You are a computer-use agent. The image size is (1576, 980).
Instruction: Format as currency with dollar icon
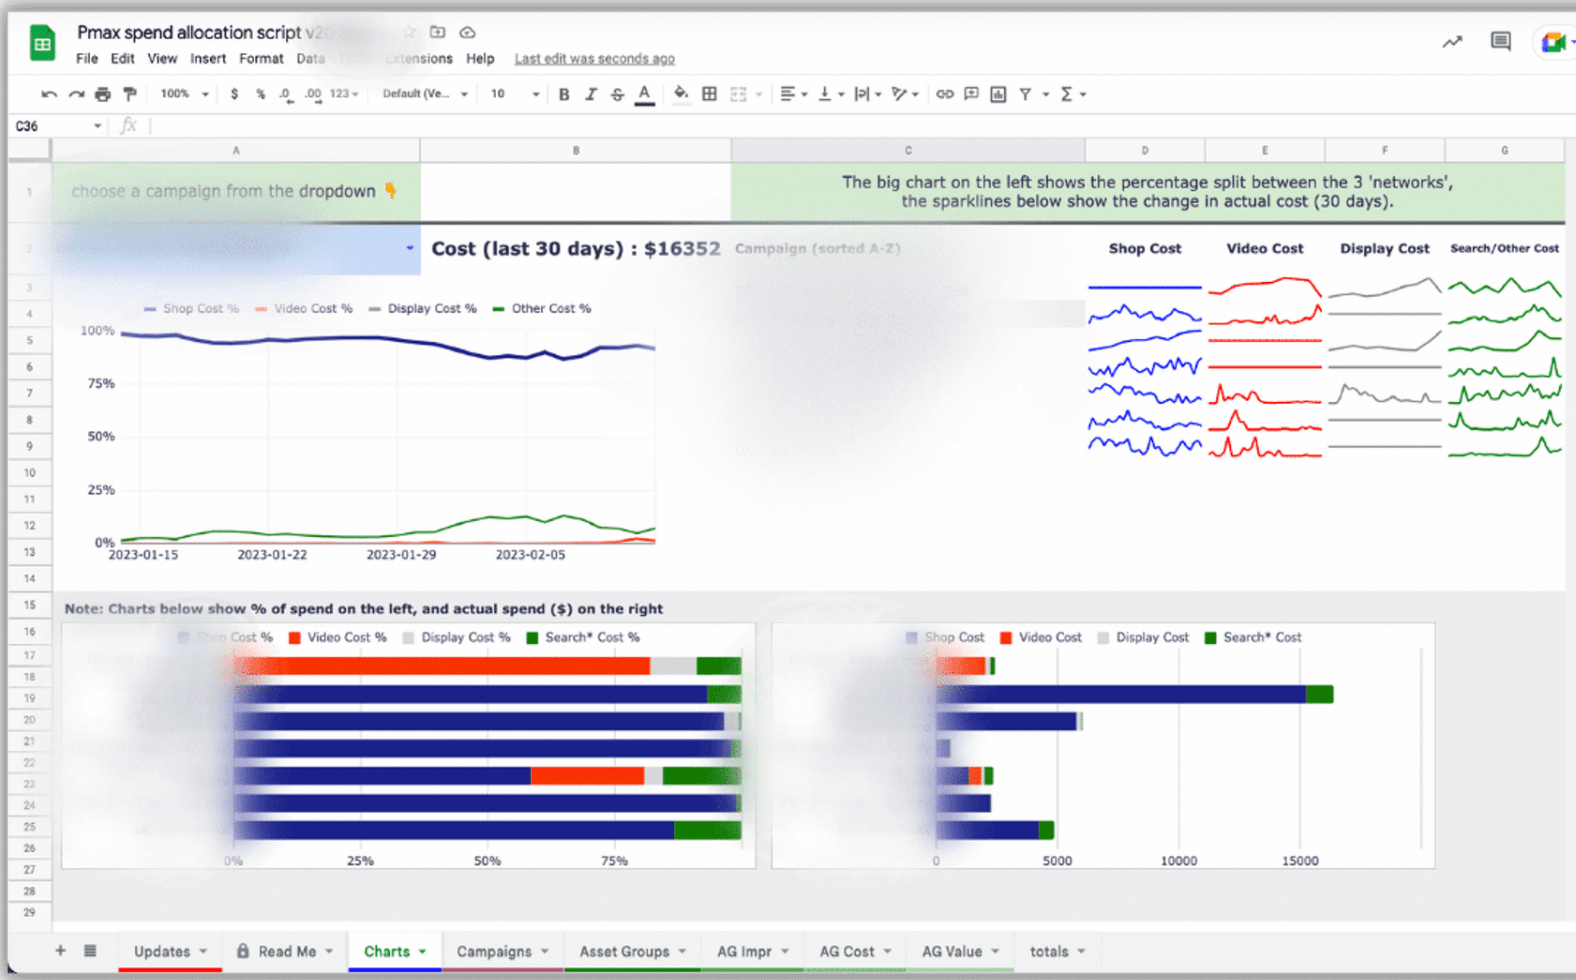click(x=234, y=94)
